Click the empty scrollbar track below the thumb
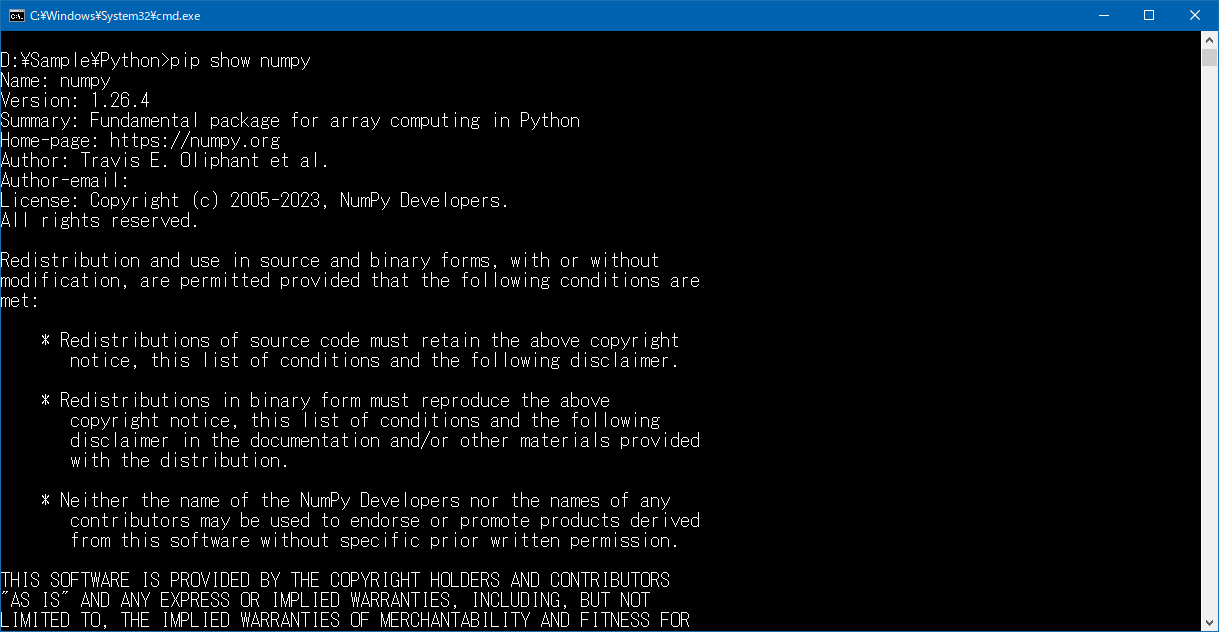 tap(1209, 350)
